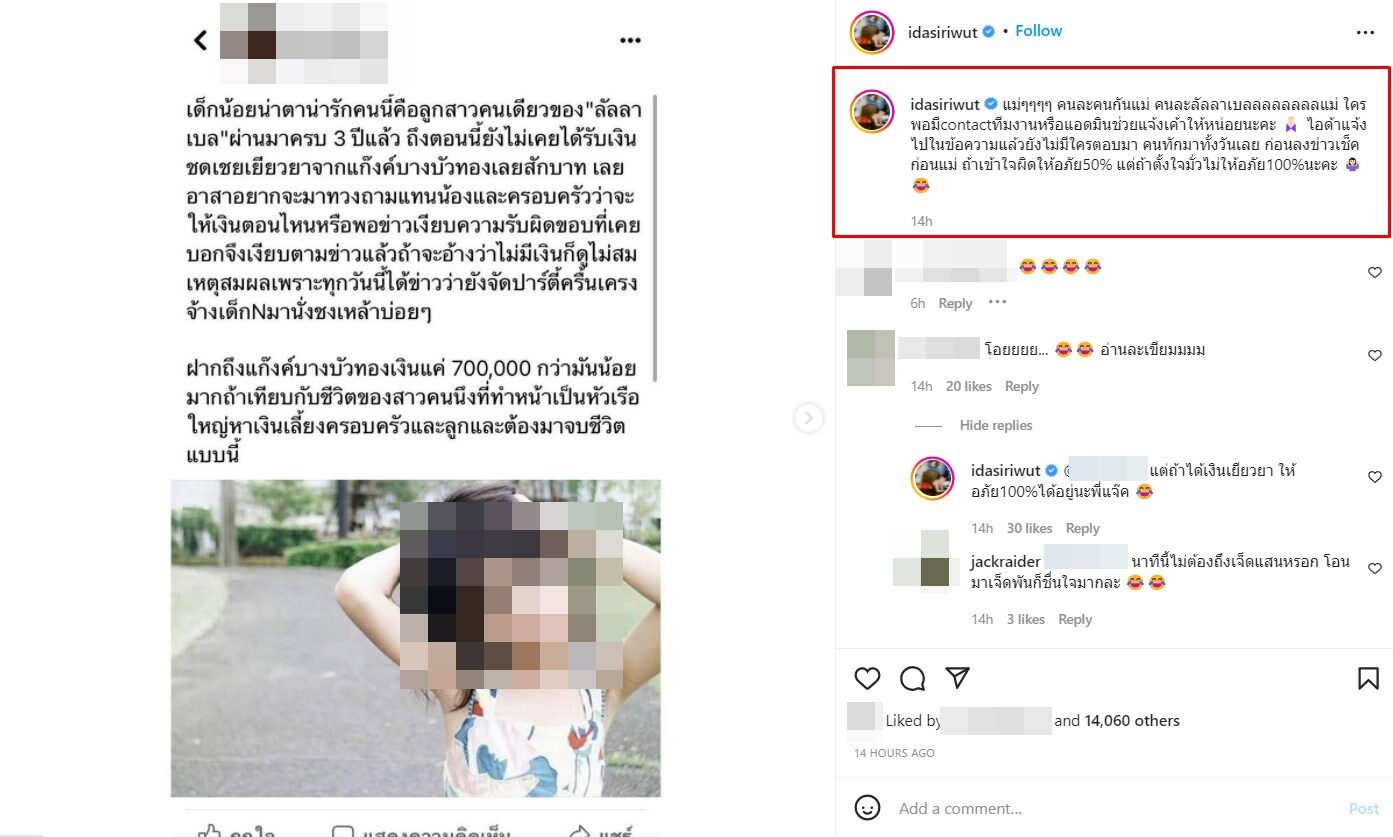
Task: Go to the next image with the arrow
Action: click(x=809, y=418)
